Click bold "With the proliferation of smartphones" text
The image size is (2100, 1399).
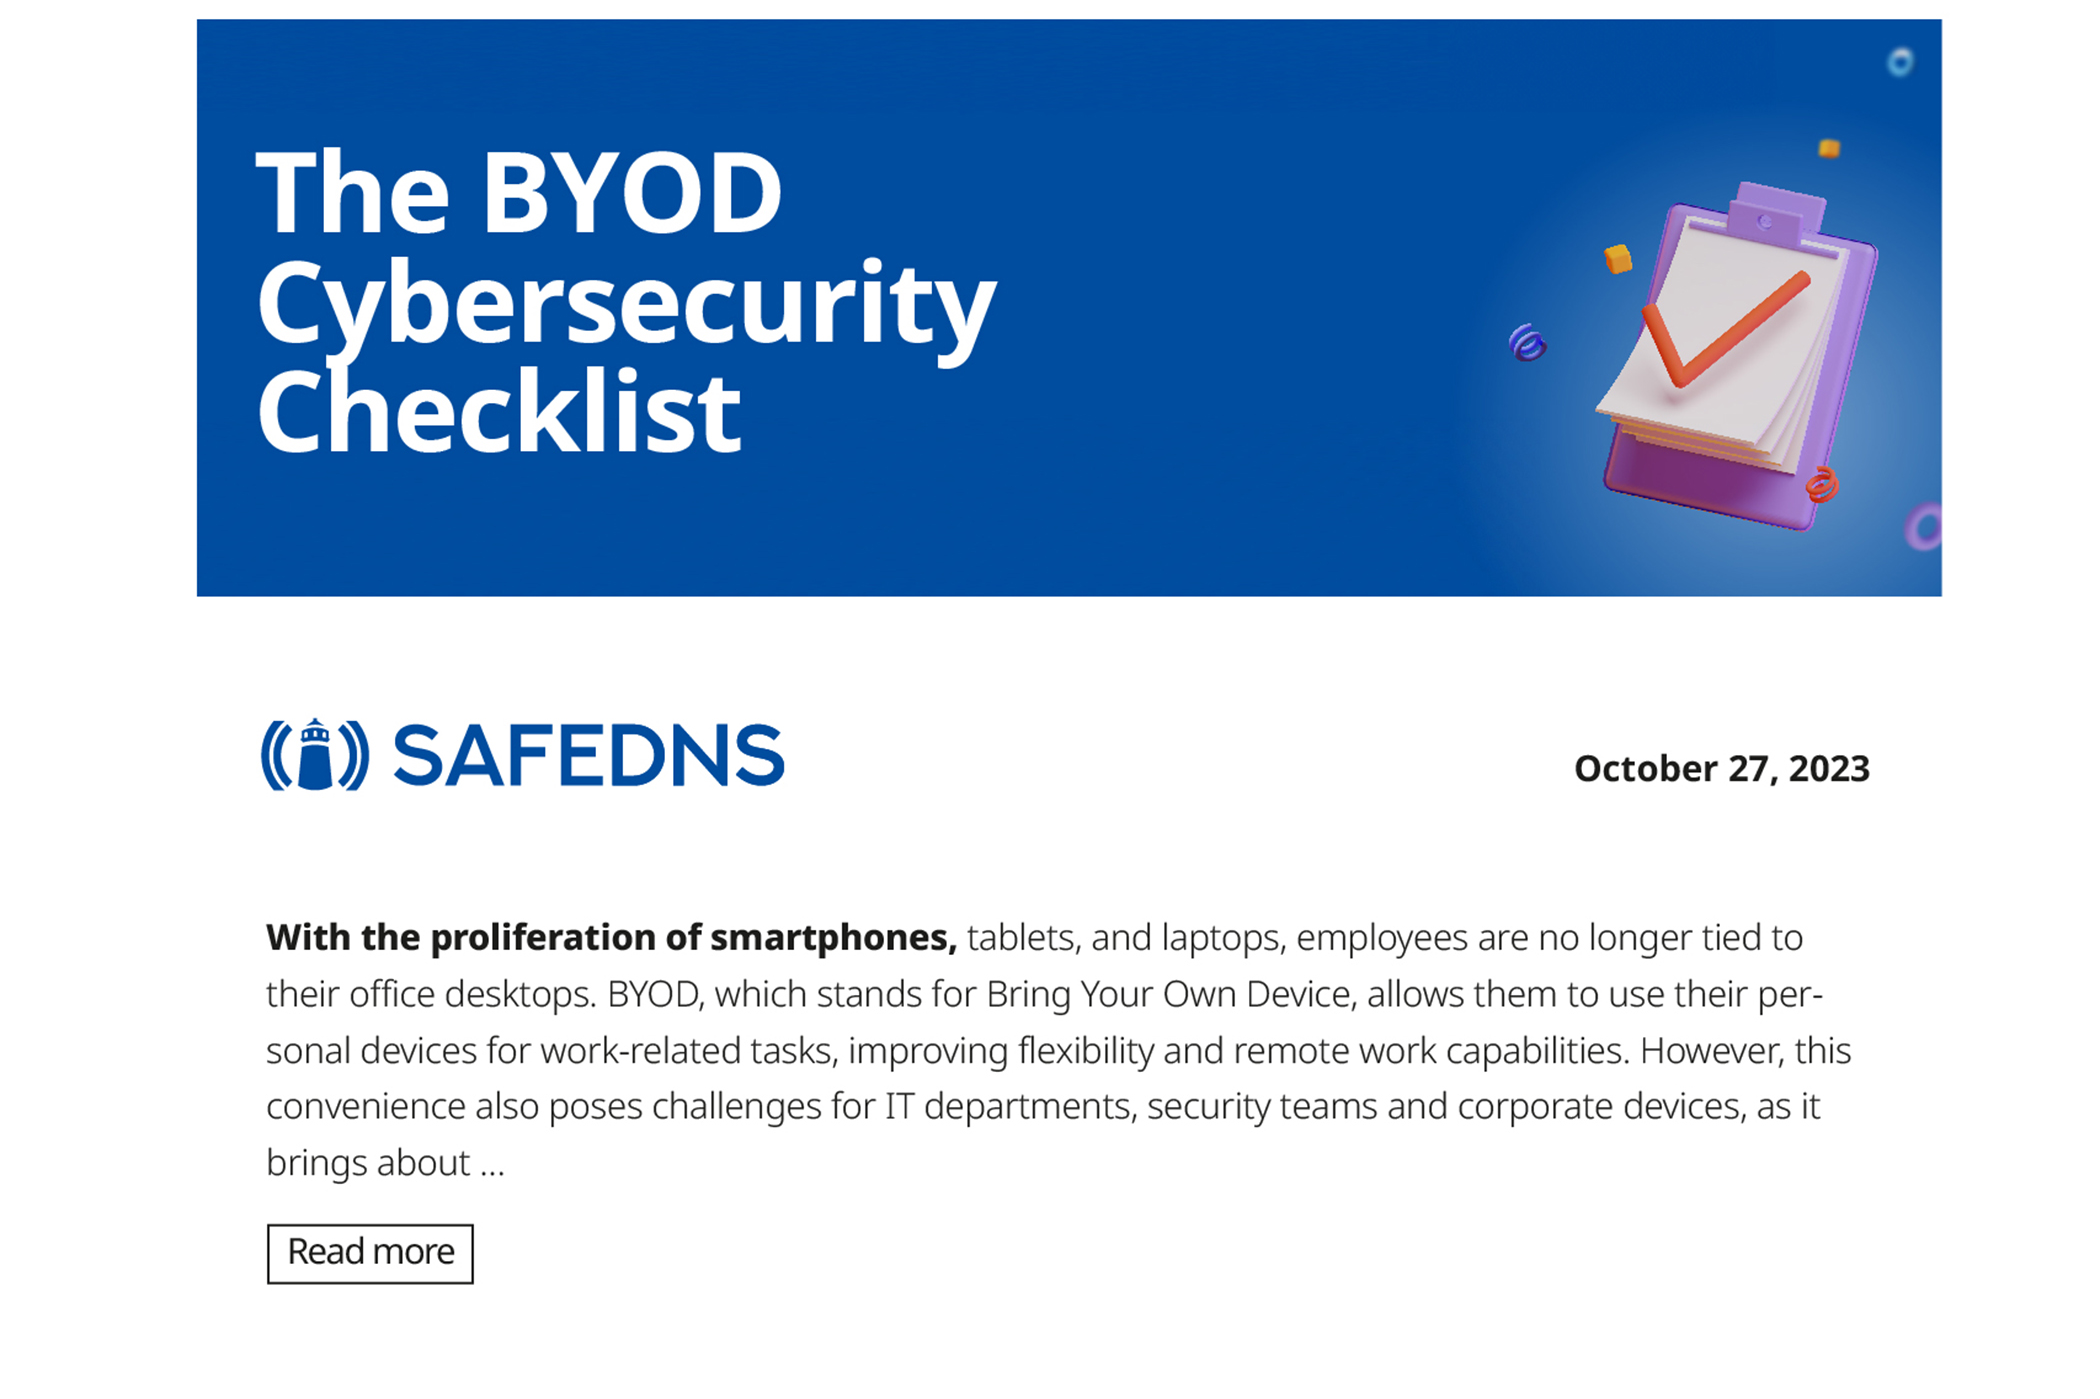pyautogui.click(x=610, y=937)
